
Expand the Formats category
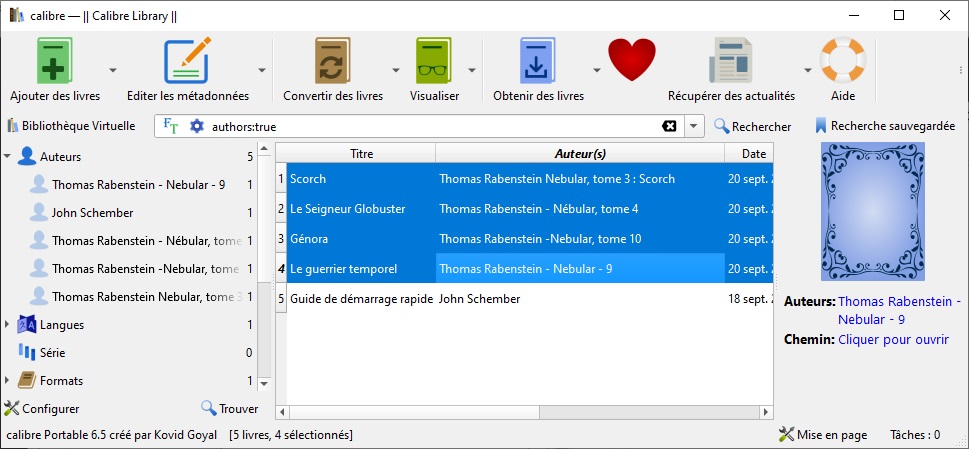tap(8, 381)
